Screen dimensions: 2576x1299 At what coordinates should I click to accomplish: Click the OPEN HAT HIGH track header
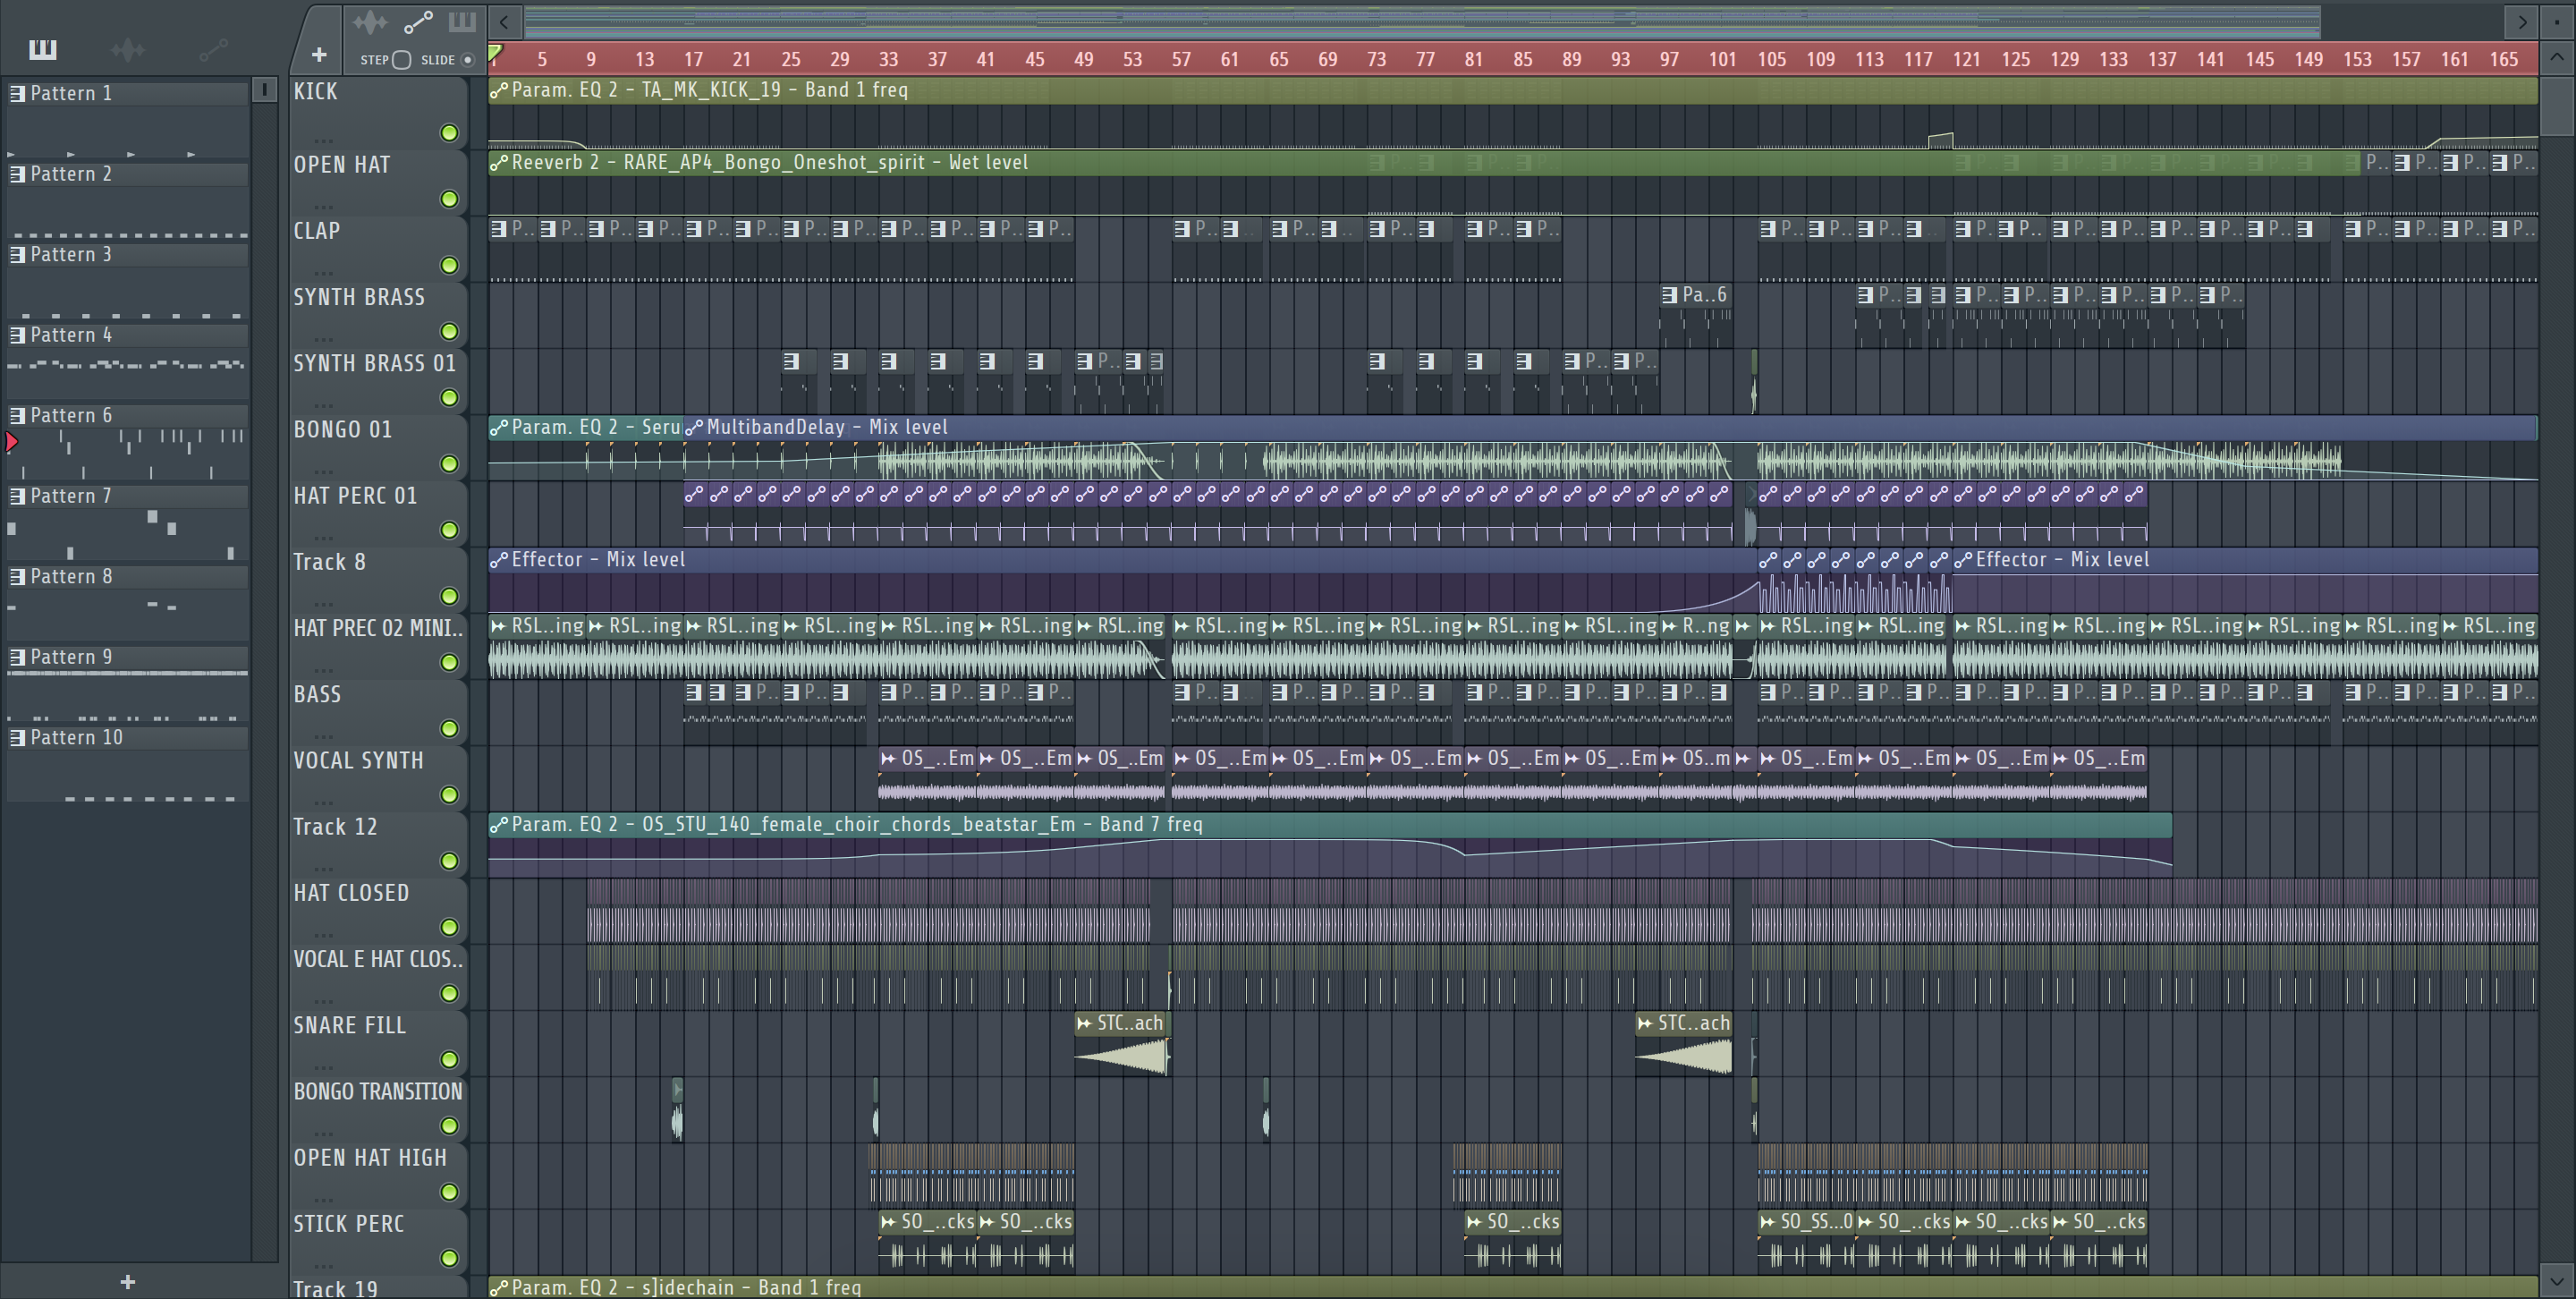[x=378, y=1176]
